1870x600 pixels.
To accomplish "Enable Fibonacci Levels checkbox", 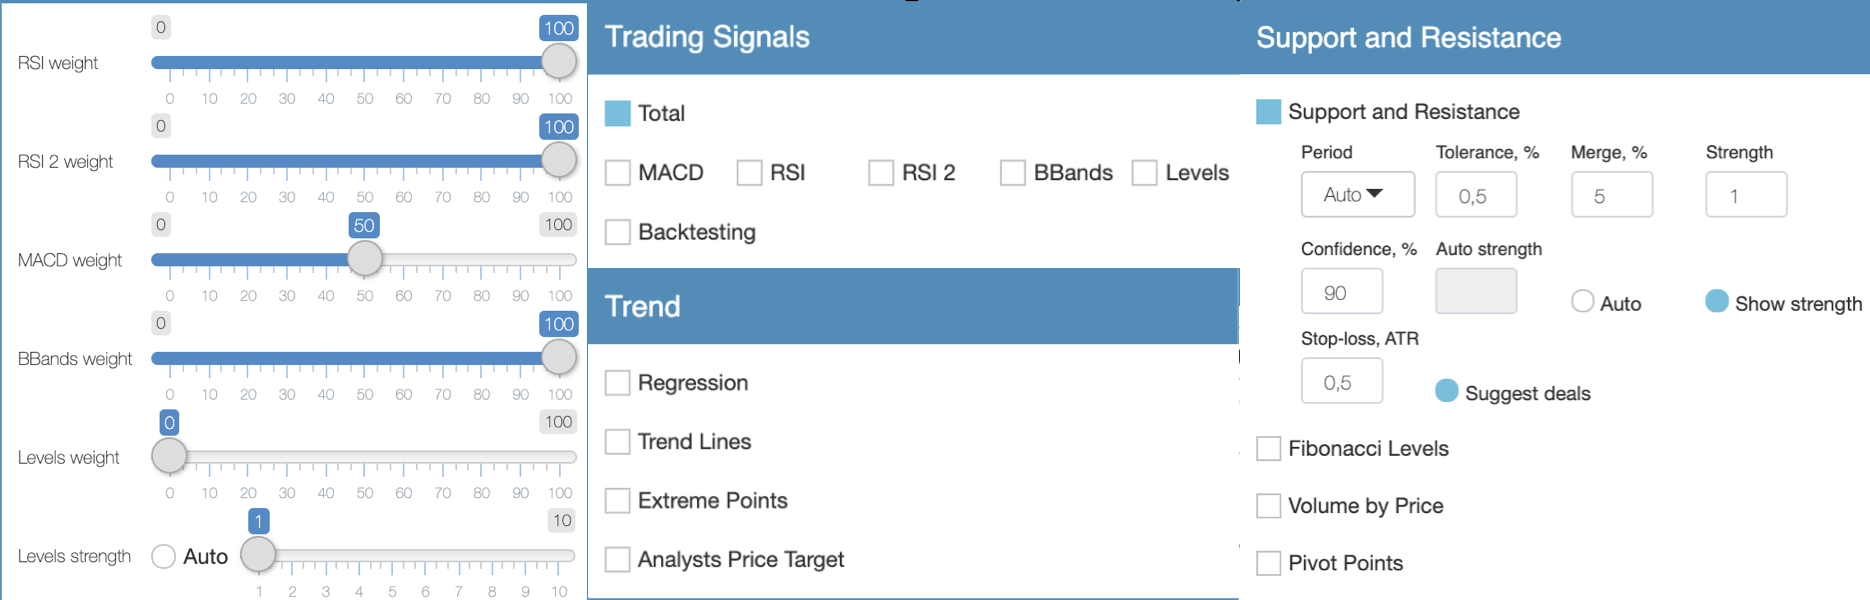I will (x=1269, y=448).
